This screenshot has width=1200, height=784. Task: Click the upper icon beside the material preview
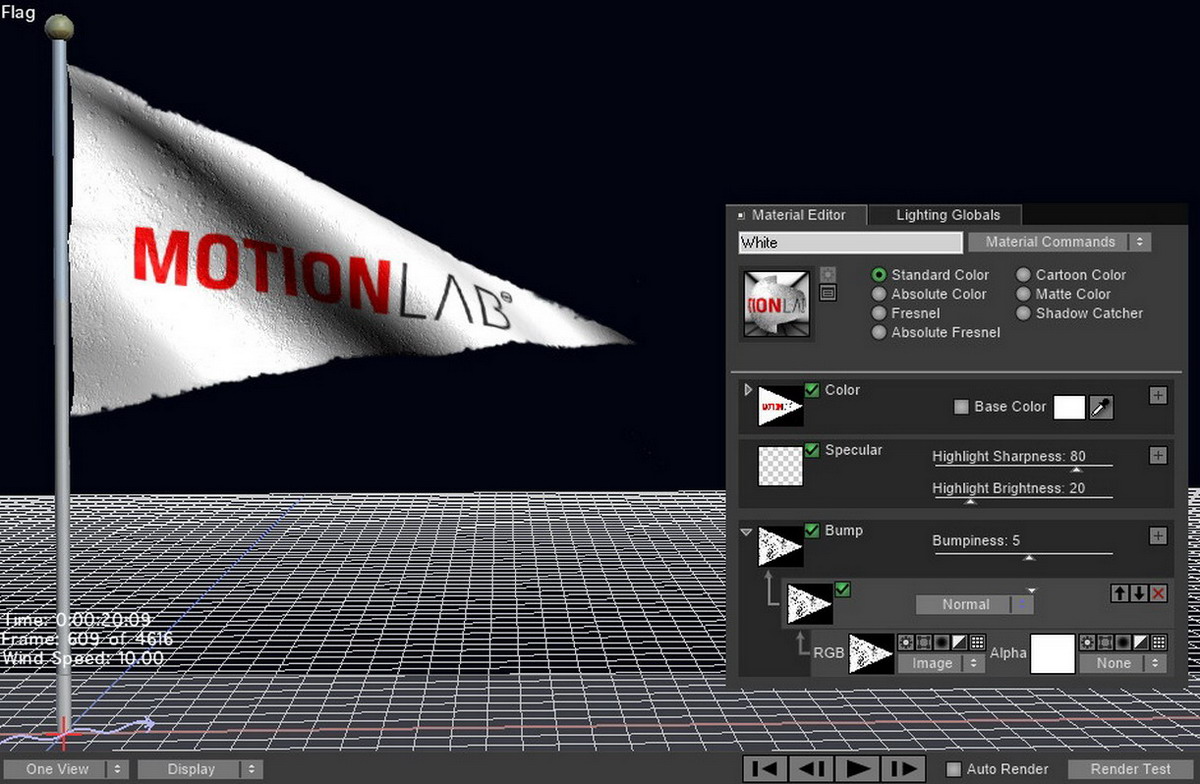[x=827, y=274]
